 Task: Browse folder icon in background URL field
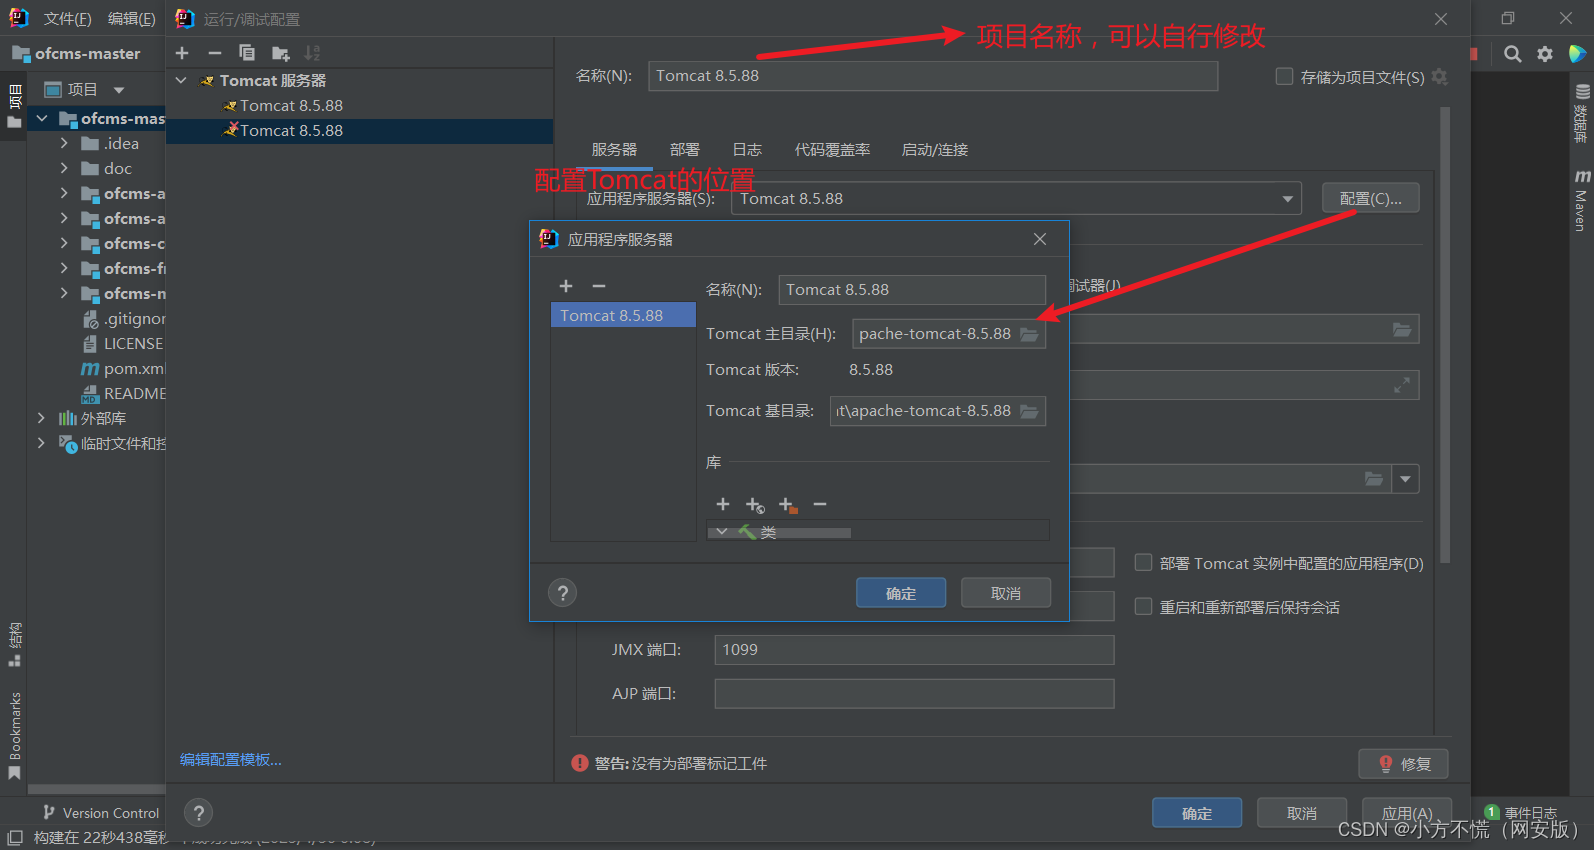[x=1402, y=330]
